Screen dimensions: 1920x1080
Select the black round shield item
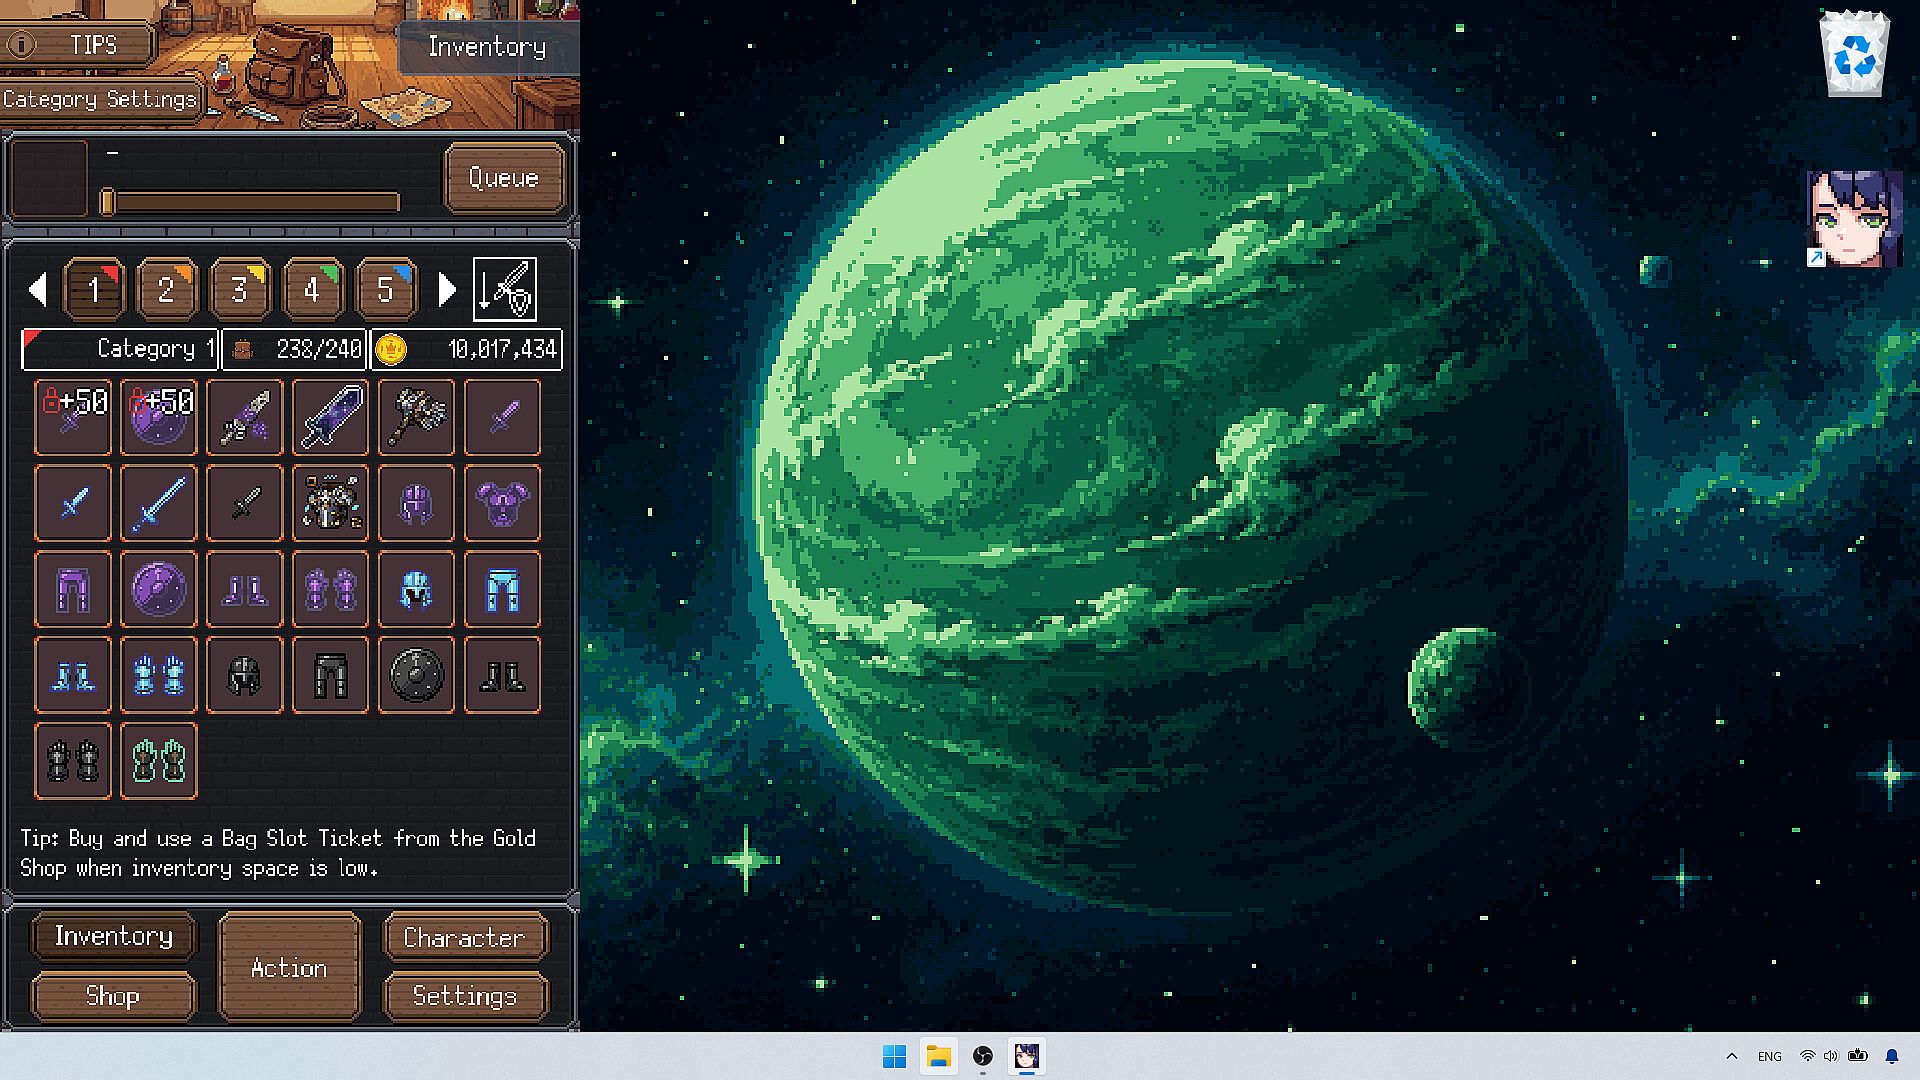coord(417,675)
